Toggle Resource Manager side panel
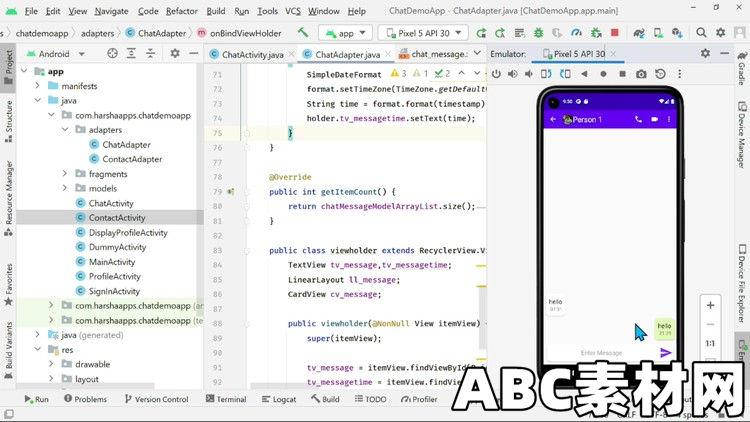Viewport: 750px width, 422px height. click(8, 198)
